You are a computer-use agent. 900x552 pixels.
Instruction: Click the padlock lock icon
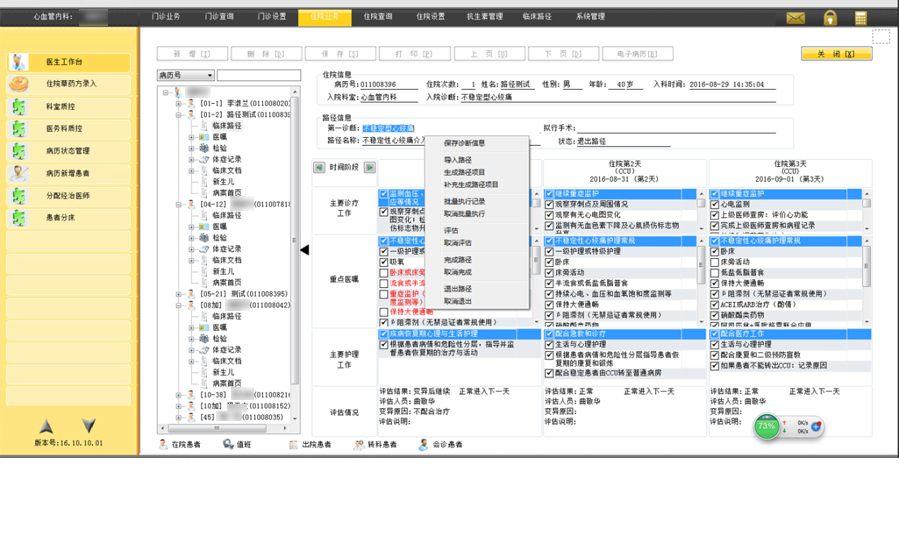[830, 18]
